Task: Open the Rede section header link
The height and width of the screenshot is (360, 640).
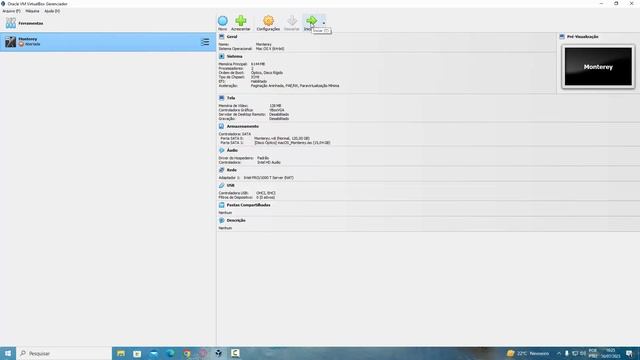Action: [231, 170]
